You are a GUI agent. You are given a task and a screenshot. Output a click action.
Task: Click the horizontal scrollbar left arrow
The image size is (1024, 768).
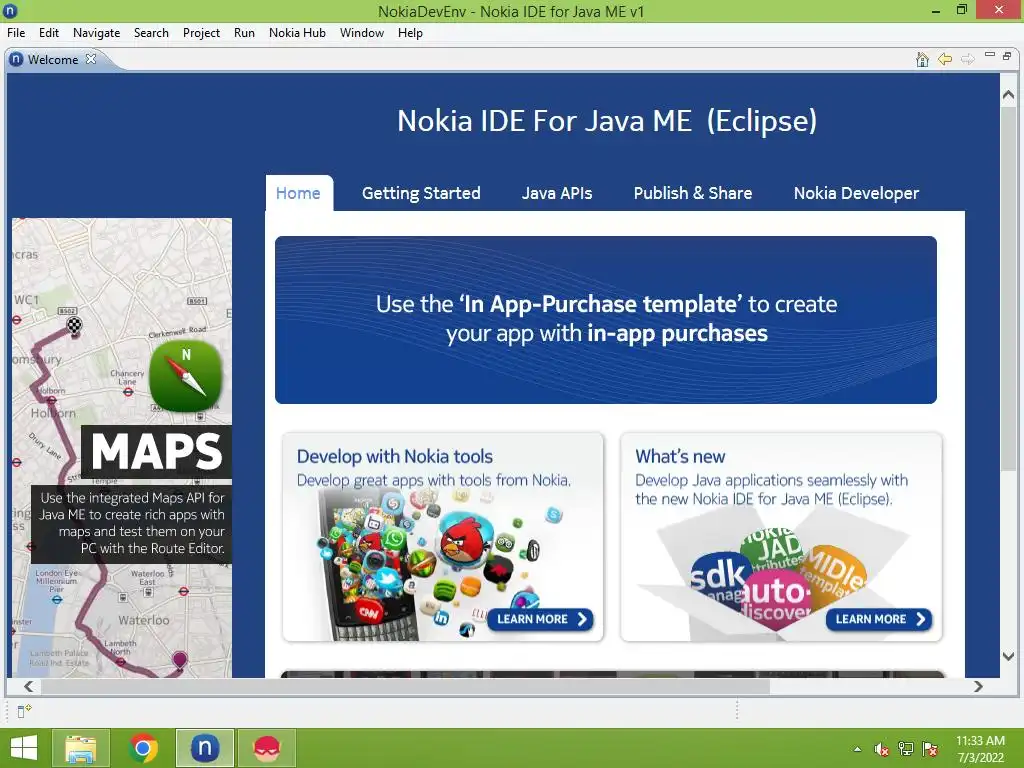coord(28,686)
